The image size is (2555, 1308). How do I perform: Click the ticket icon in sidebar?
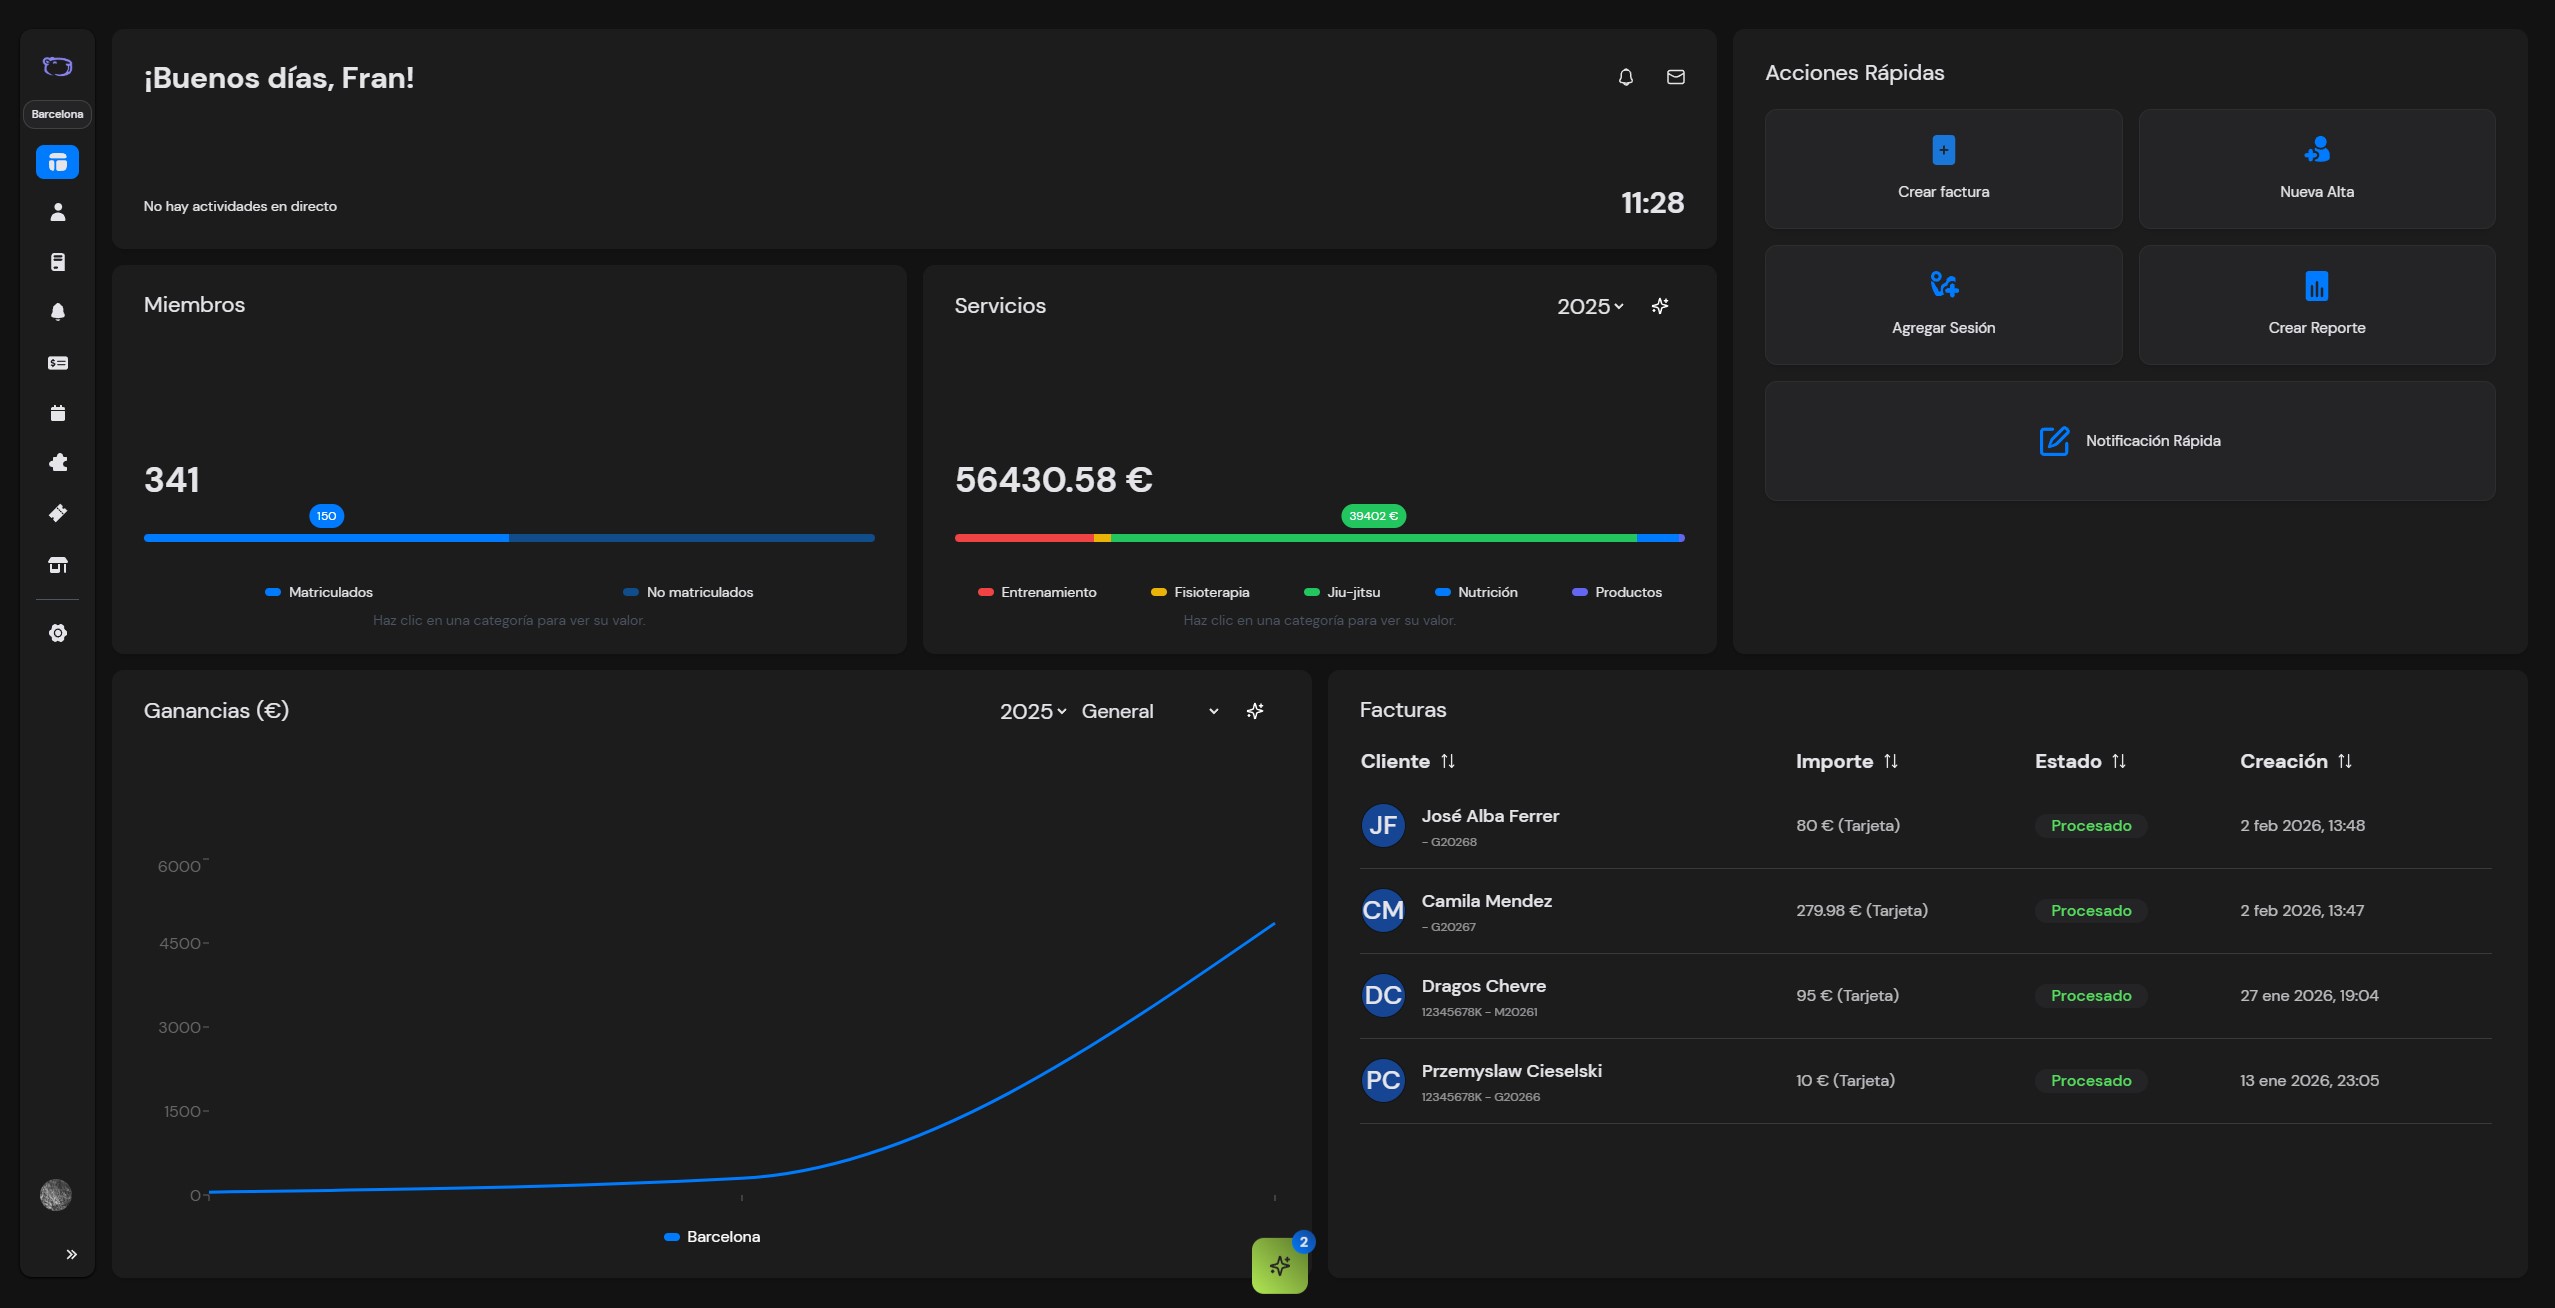[x=58, y=513]
